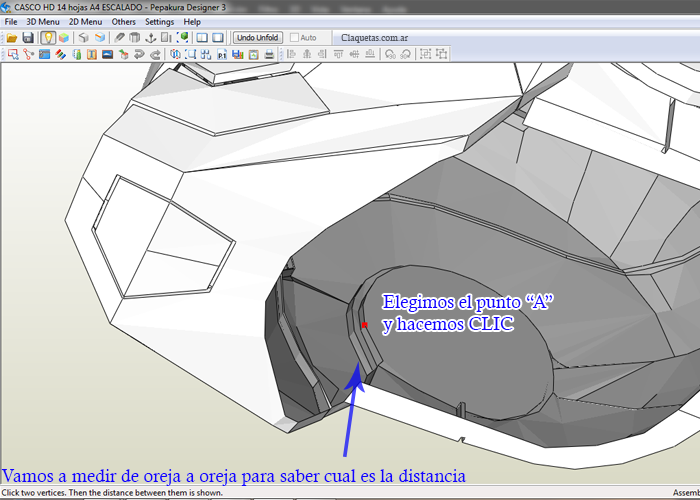Viewport: 700px width, 500px height.
Task: Show split two-pane window layout icon
Action: pos(202,38)
